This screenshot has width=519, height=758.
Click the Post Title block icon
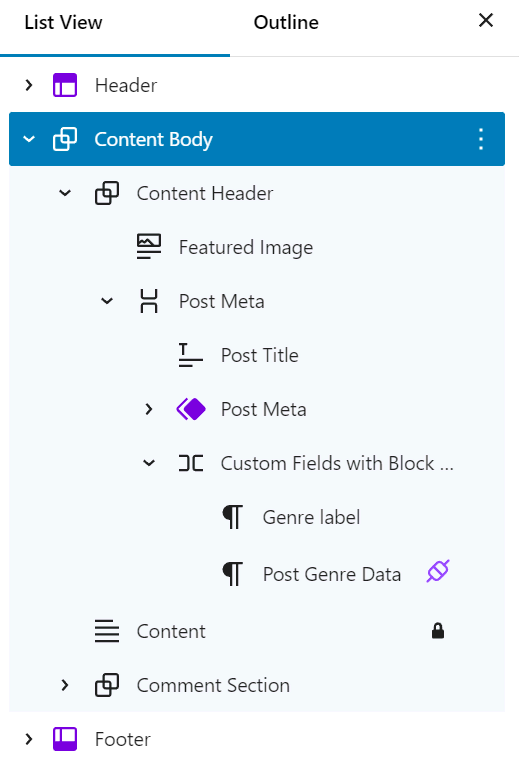[x=191, y=355]
